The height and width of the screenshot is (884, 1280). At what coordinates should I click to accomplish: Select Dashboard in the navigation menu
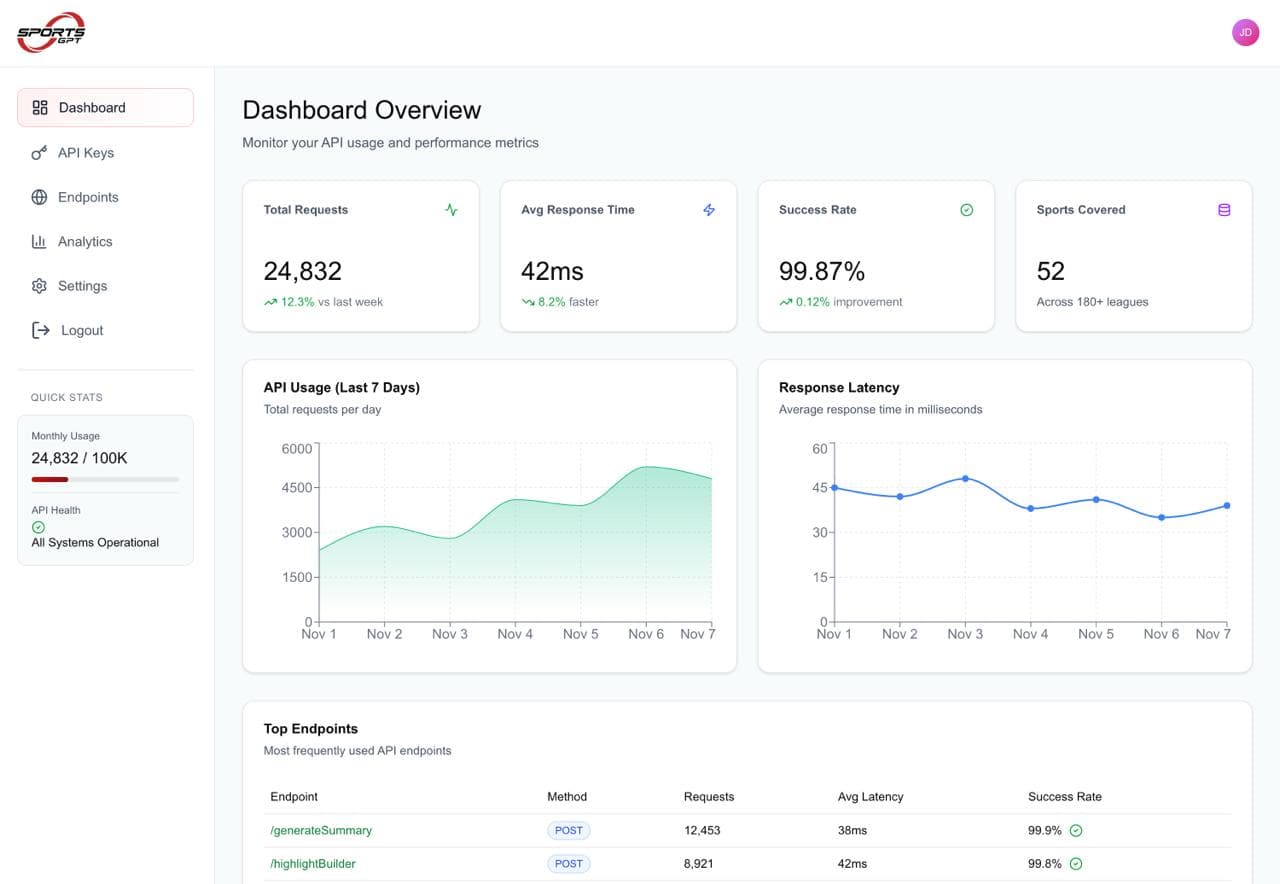(x=92, y=107)
